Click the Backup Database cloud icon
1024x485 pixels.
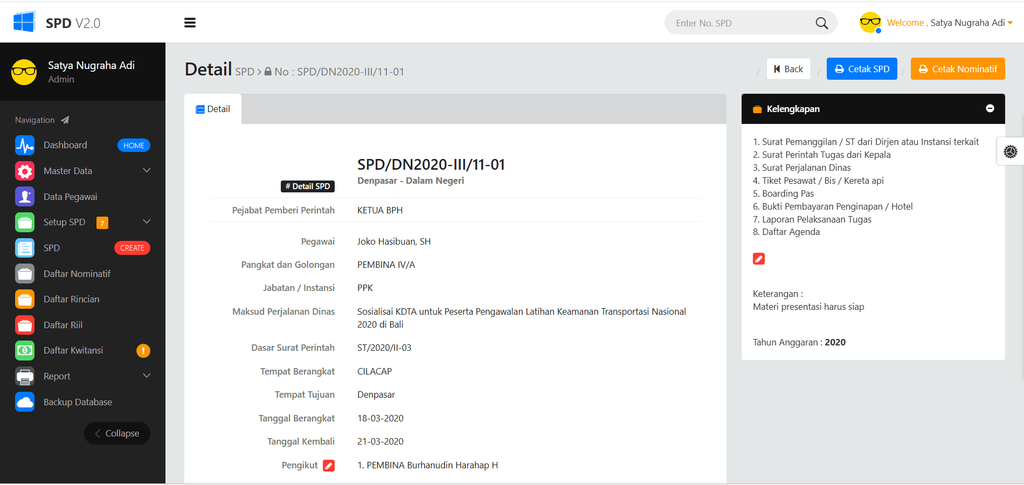(25, 402)
